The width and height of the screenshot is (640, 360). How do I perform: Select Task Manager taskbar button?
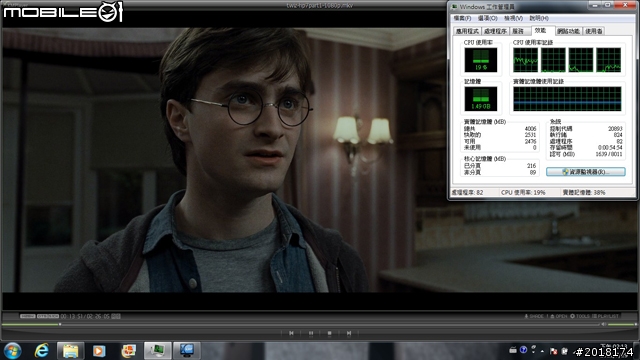pos(157,351)
